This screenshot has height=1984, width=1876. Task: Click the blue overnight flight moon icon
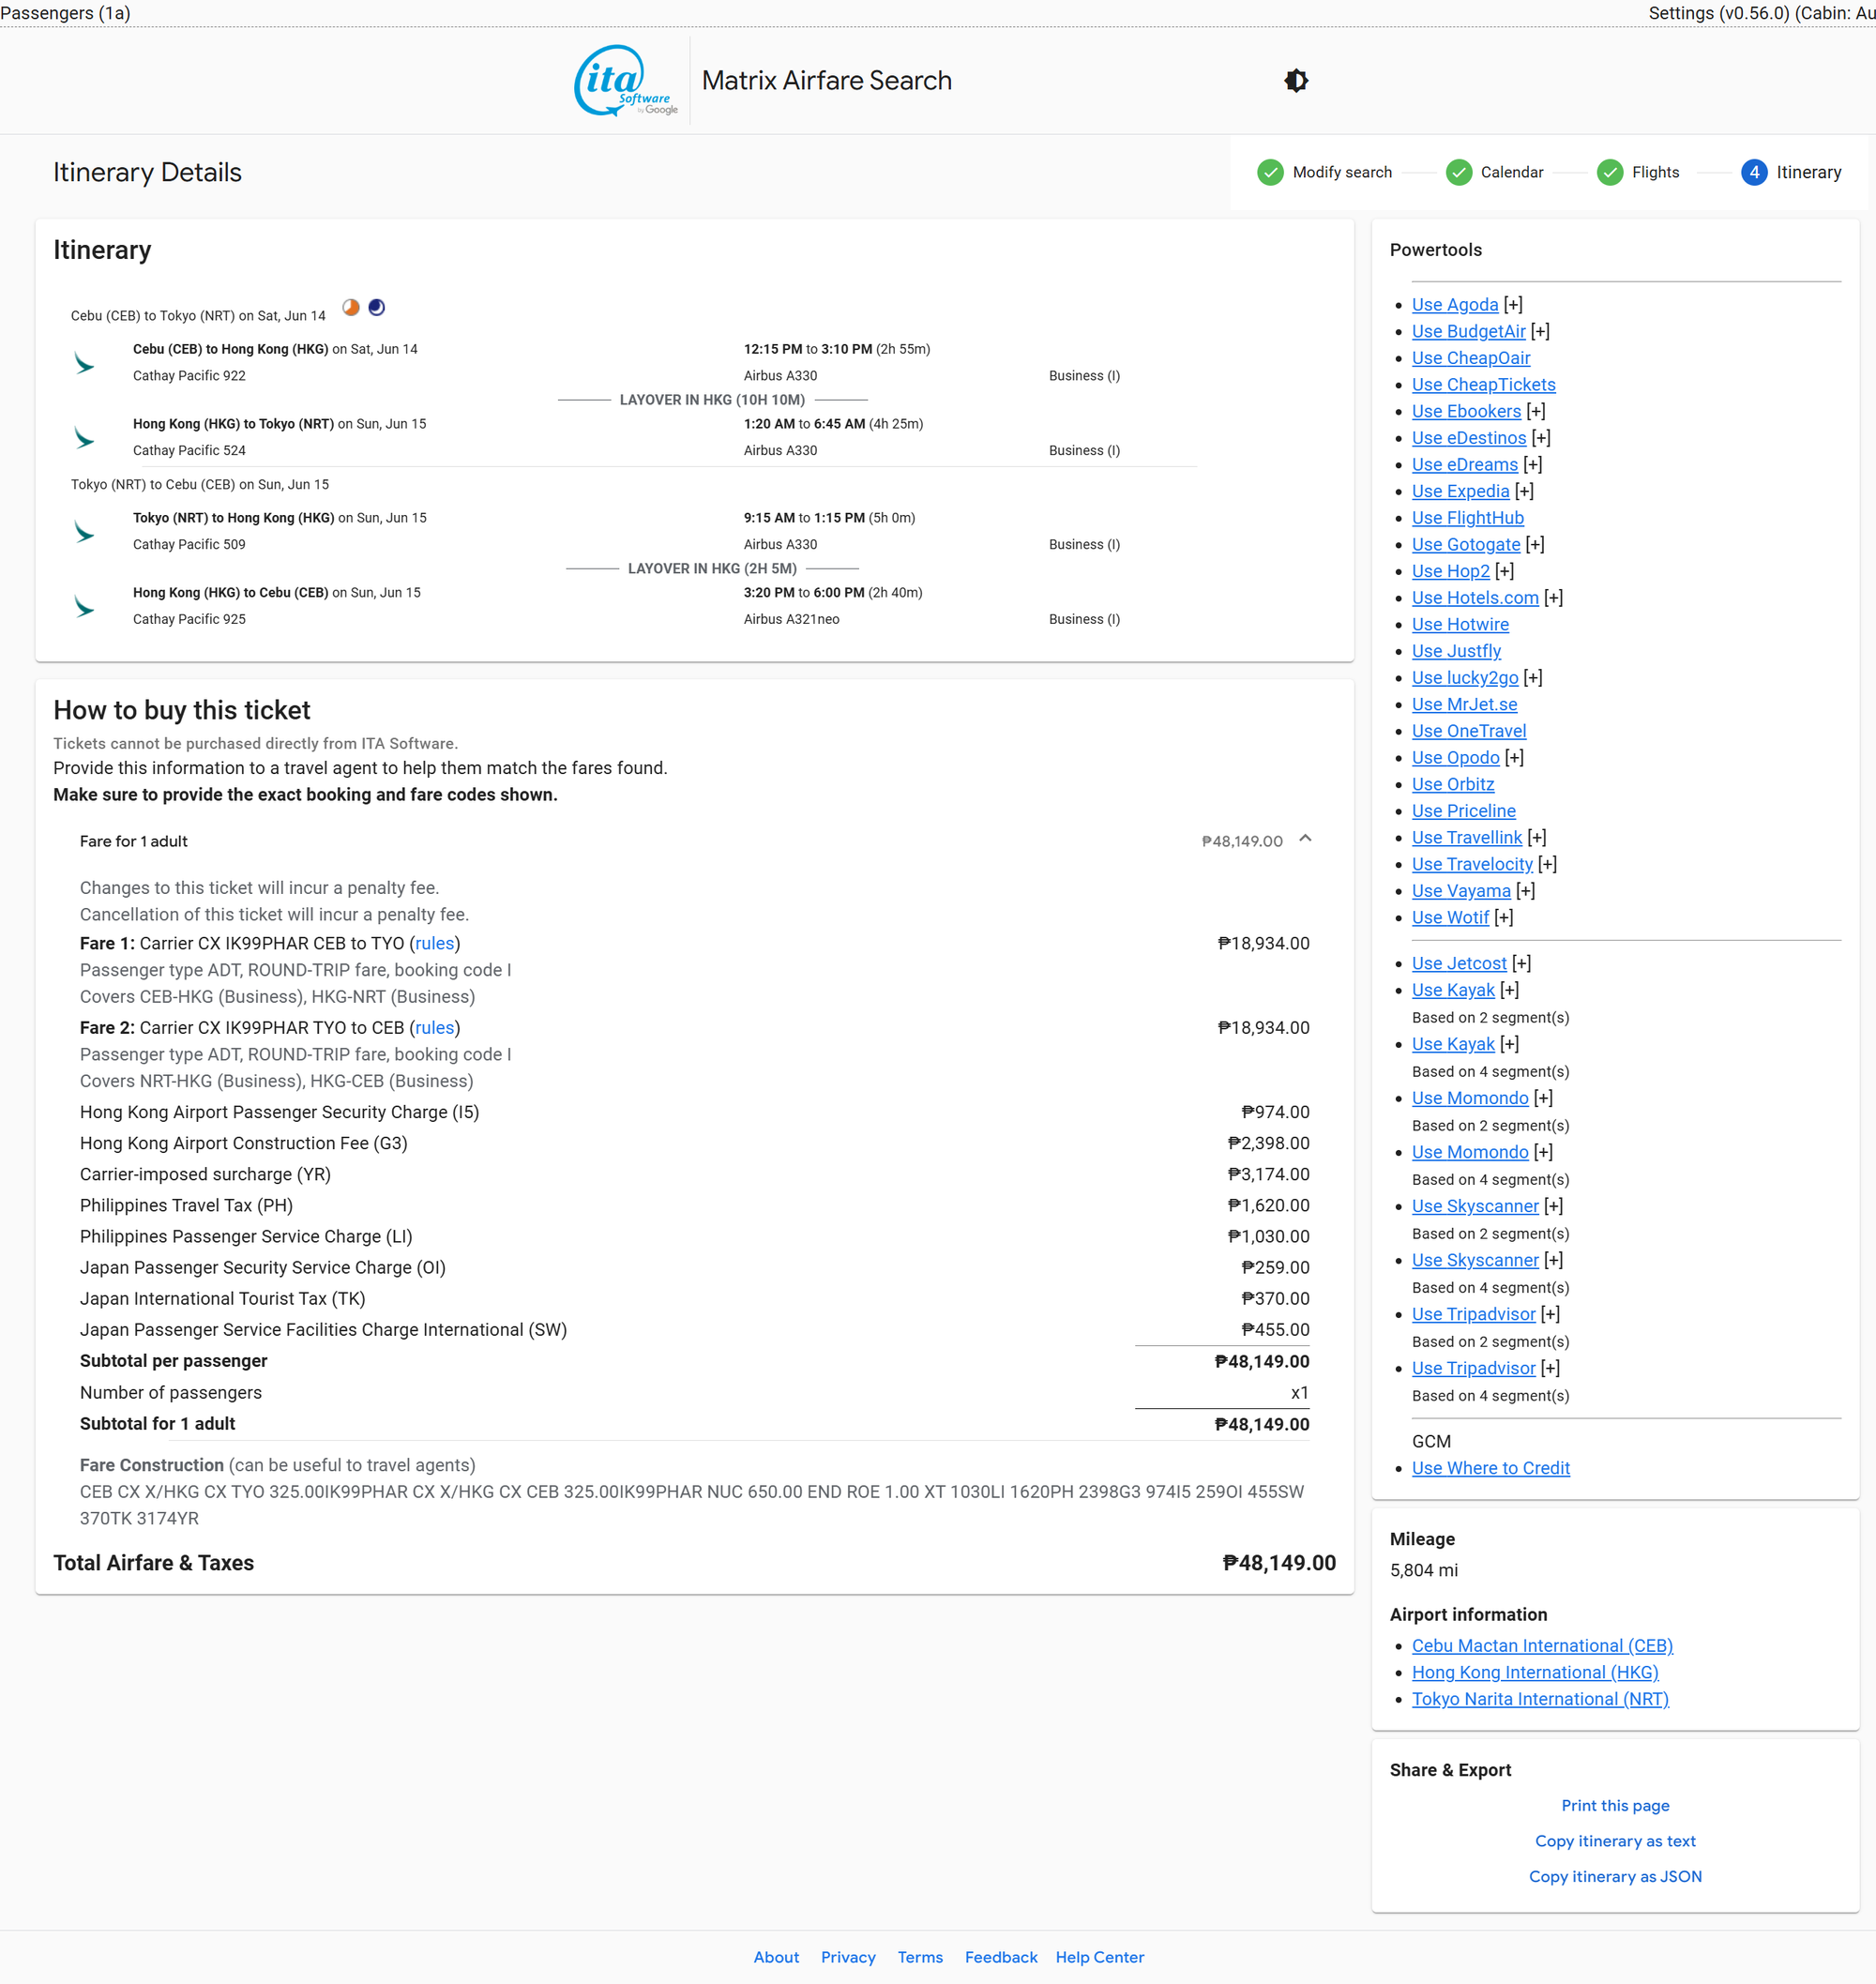tap(376, 308)
